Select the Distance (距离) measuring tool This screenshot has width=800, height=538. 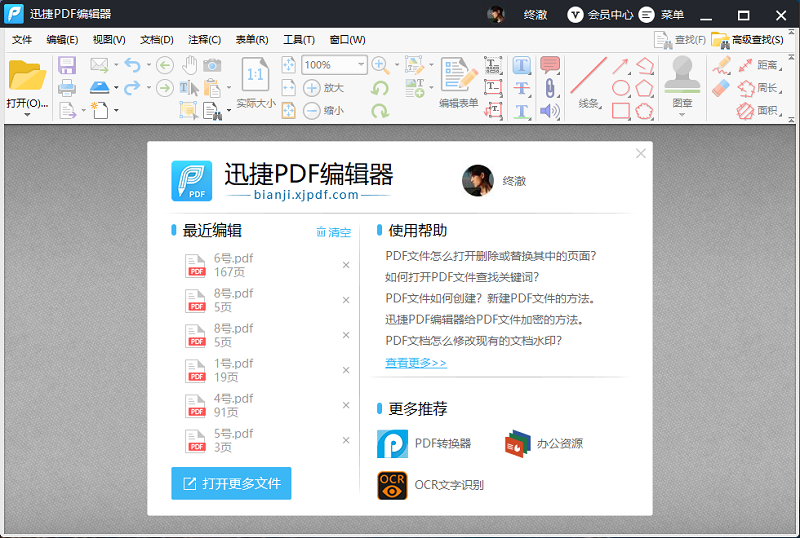pyautogui.click(x=760, y=65)
